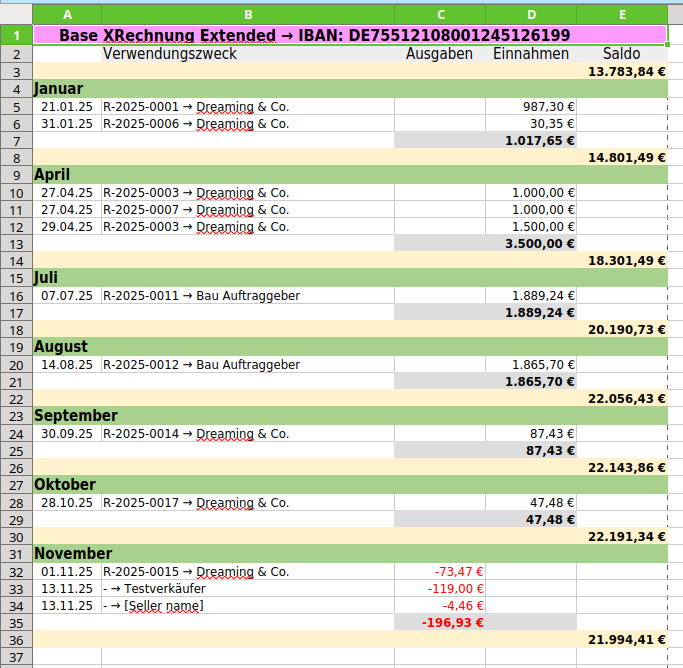The width and height of the screenshot is (683, 668).
Task: Select the Ausgaben heading cell
Action: pyautogui.click(x=439, y=54)
